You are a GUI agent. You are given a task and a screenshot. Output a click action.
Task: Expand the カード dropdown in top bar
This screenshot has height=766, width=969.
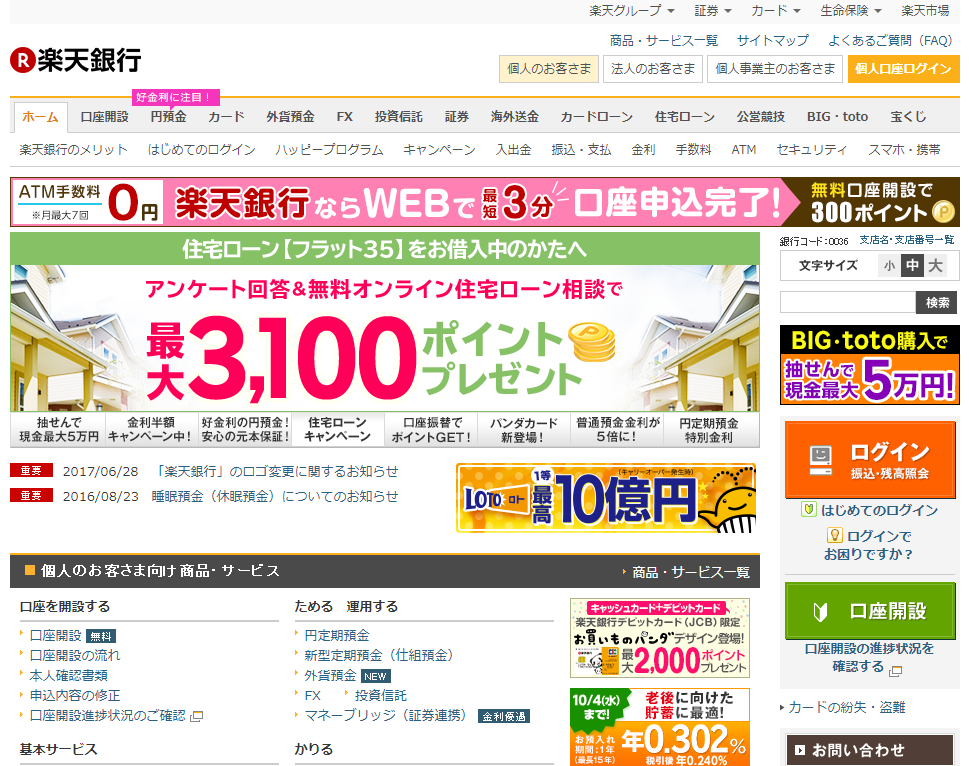[776, 11]
